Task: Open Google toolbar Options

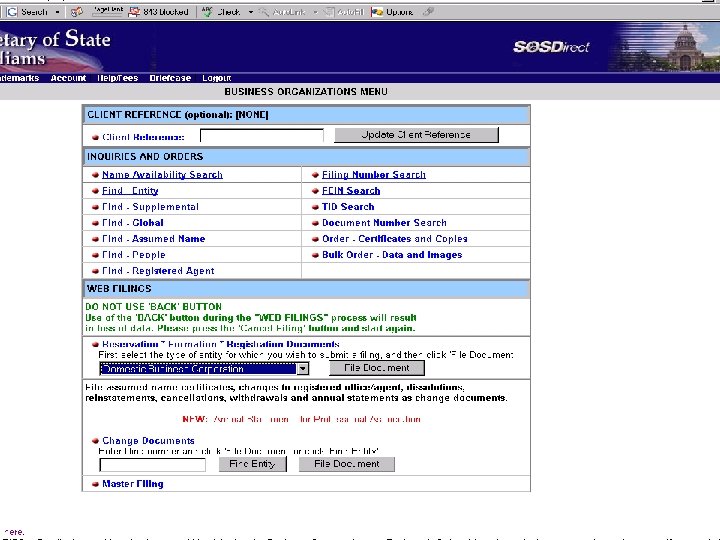Action: click(x=393, y=12)
